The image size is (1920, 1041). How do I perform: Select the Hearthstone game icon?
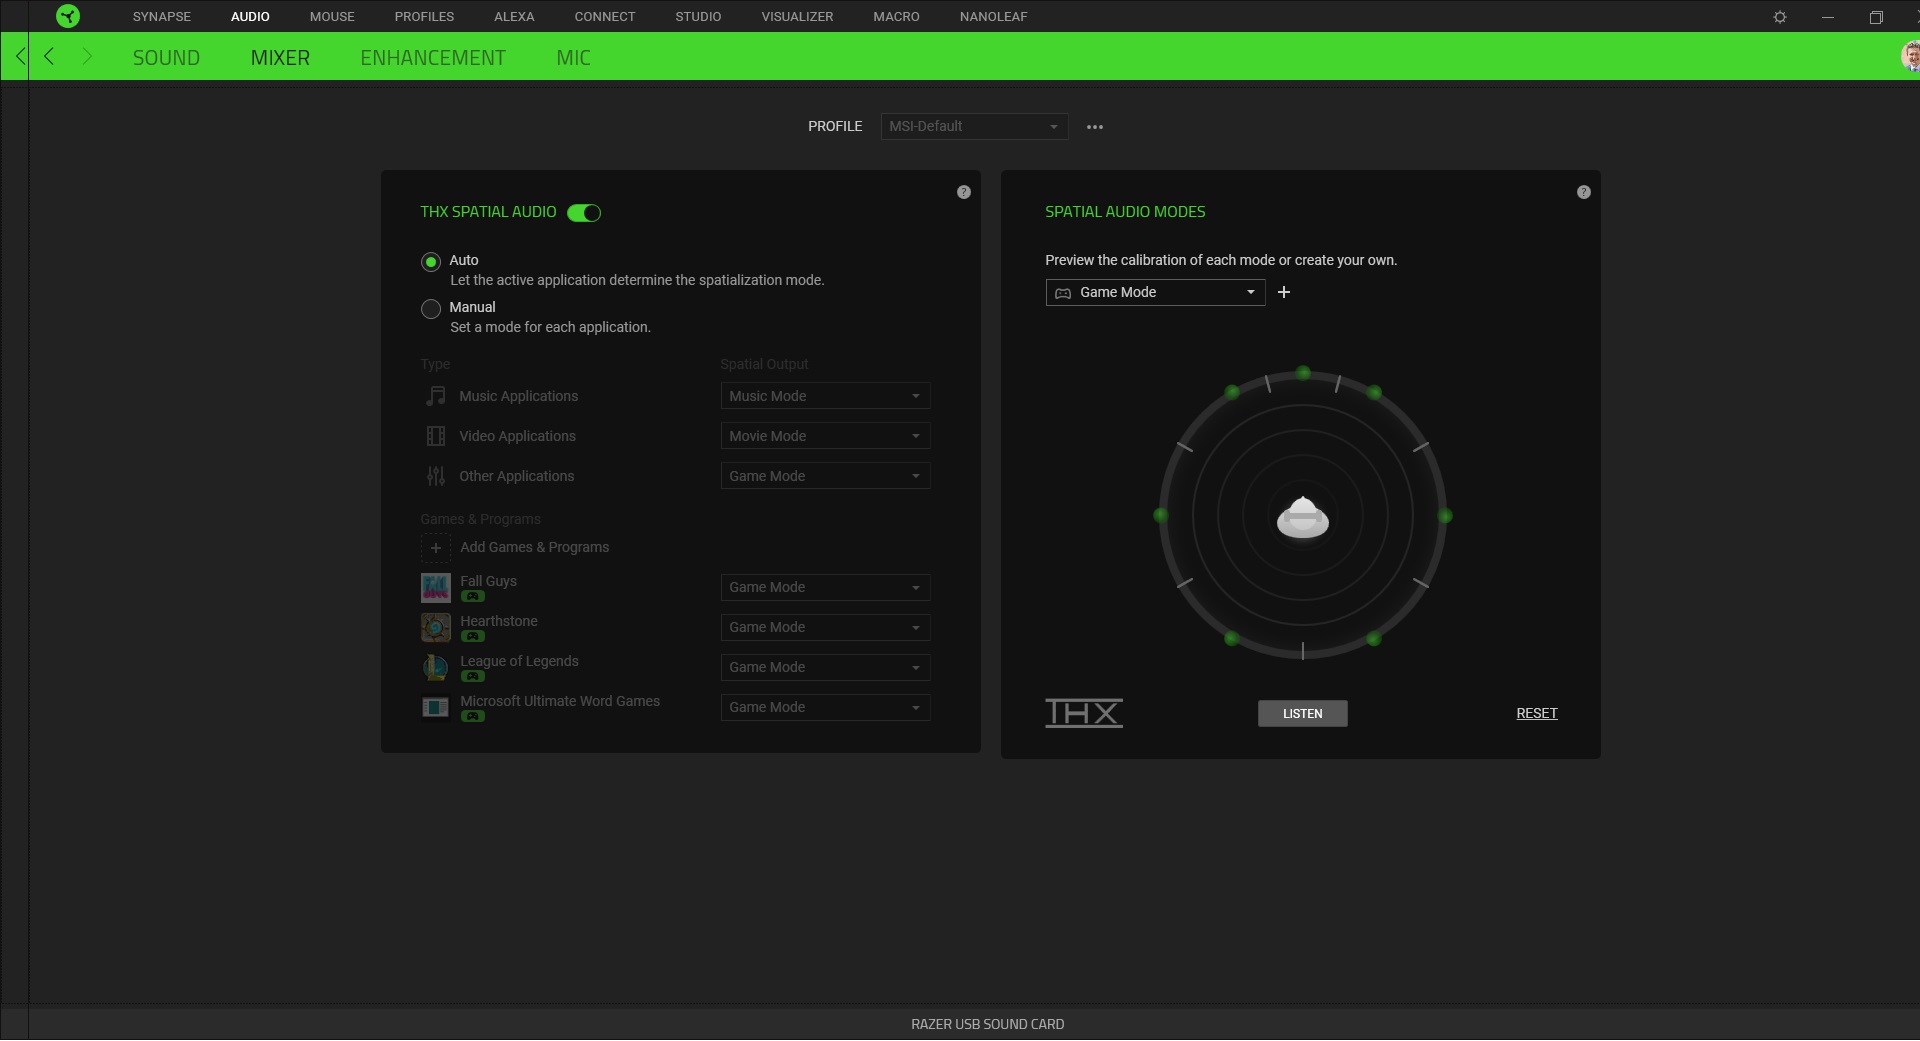(436, 628)
